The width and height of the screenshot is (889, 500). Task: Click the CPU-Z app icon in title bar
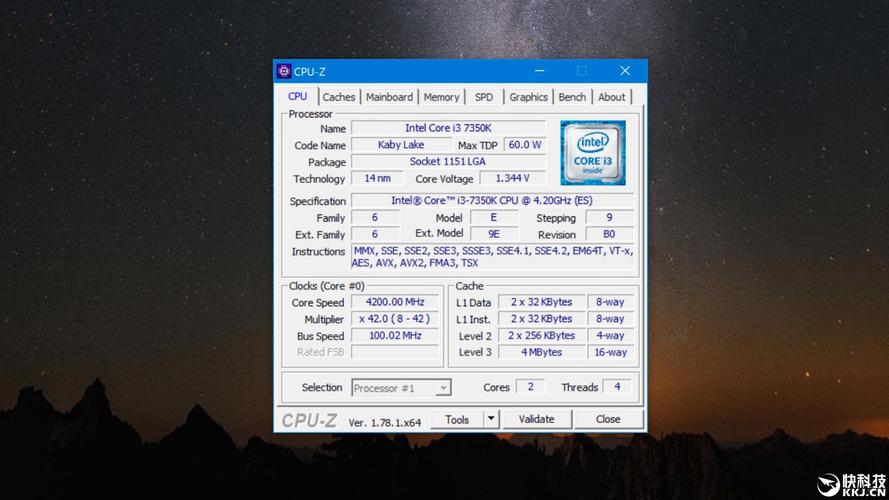[284, 71]
